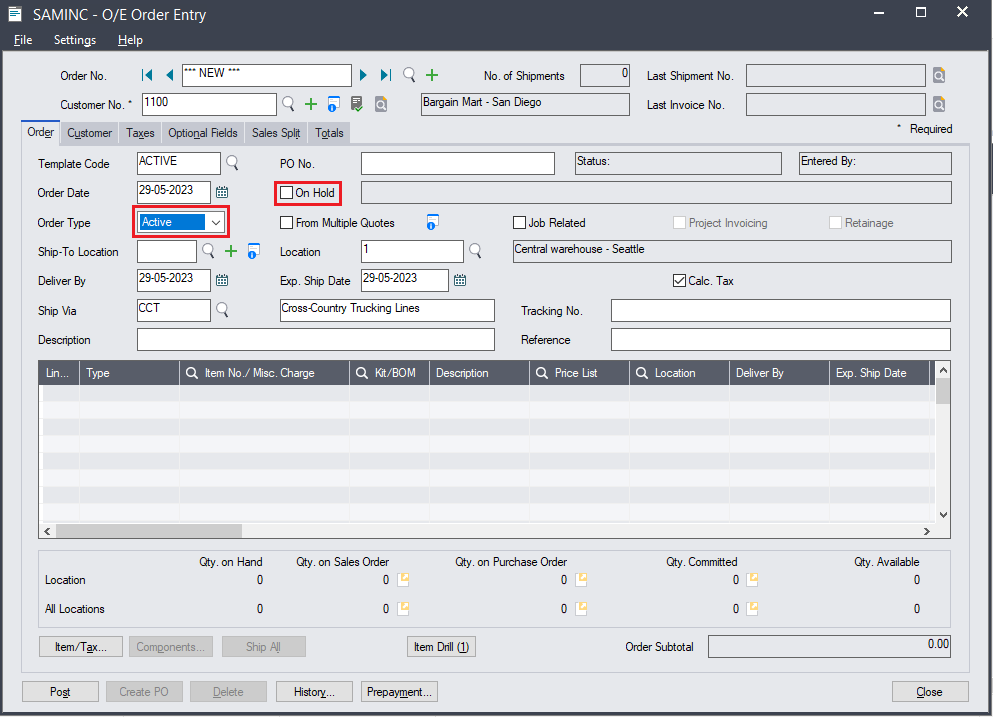Click the Close button at bottom right
Viewport: 993px width, 717px height.
[x=930, y=692]
